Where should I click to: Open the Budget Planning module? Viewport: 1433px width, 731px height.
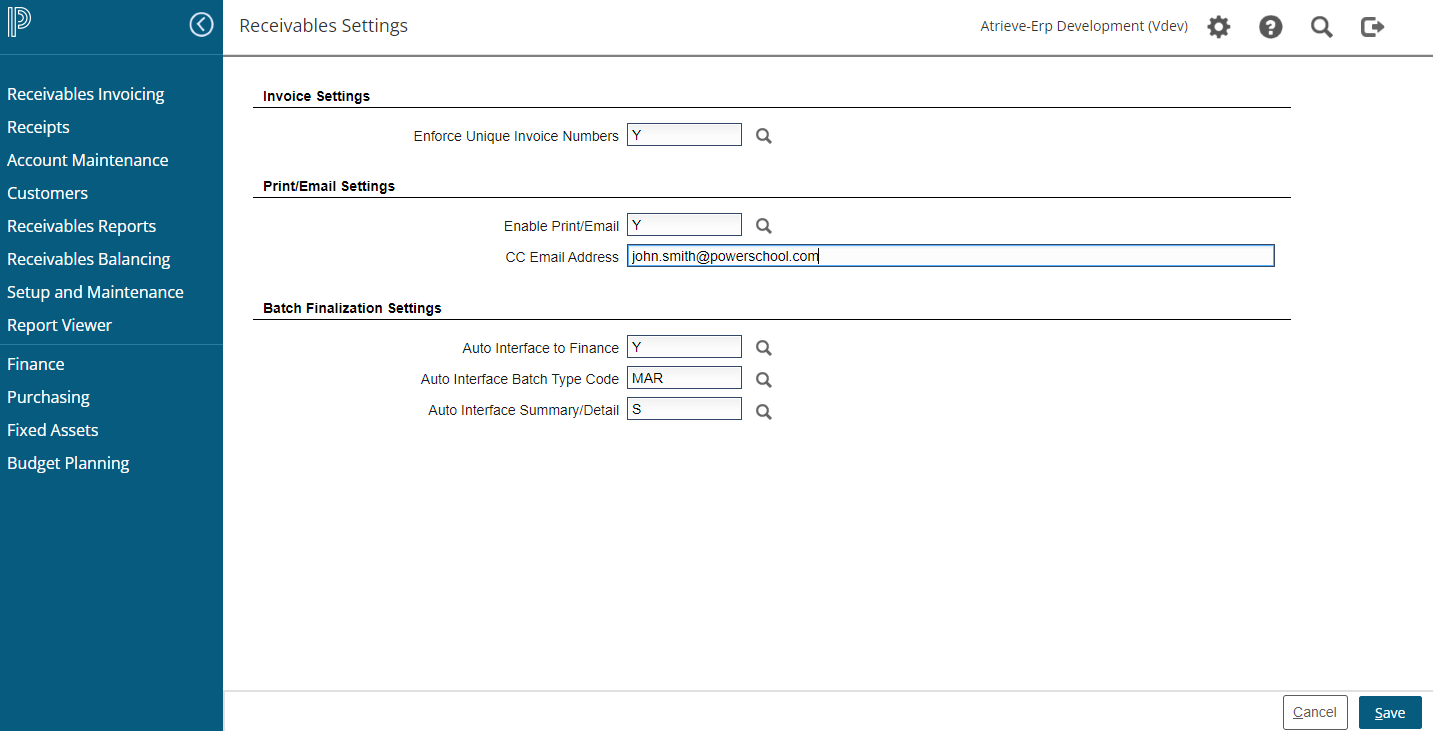(x=68, y=463)
